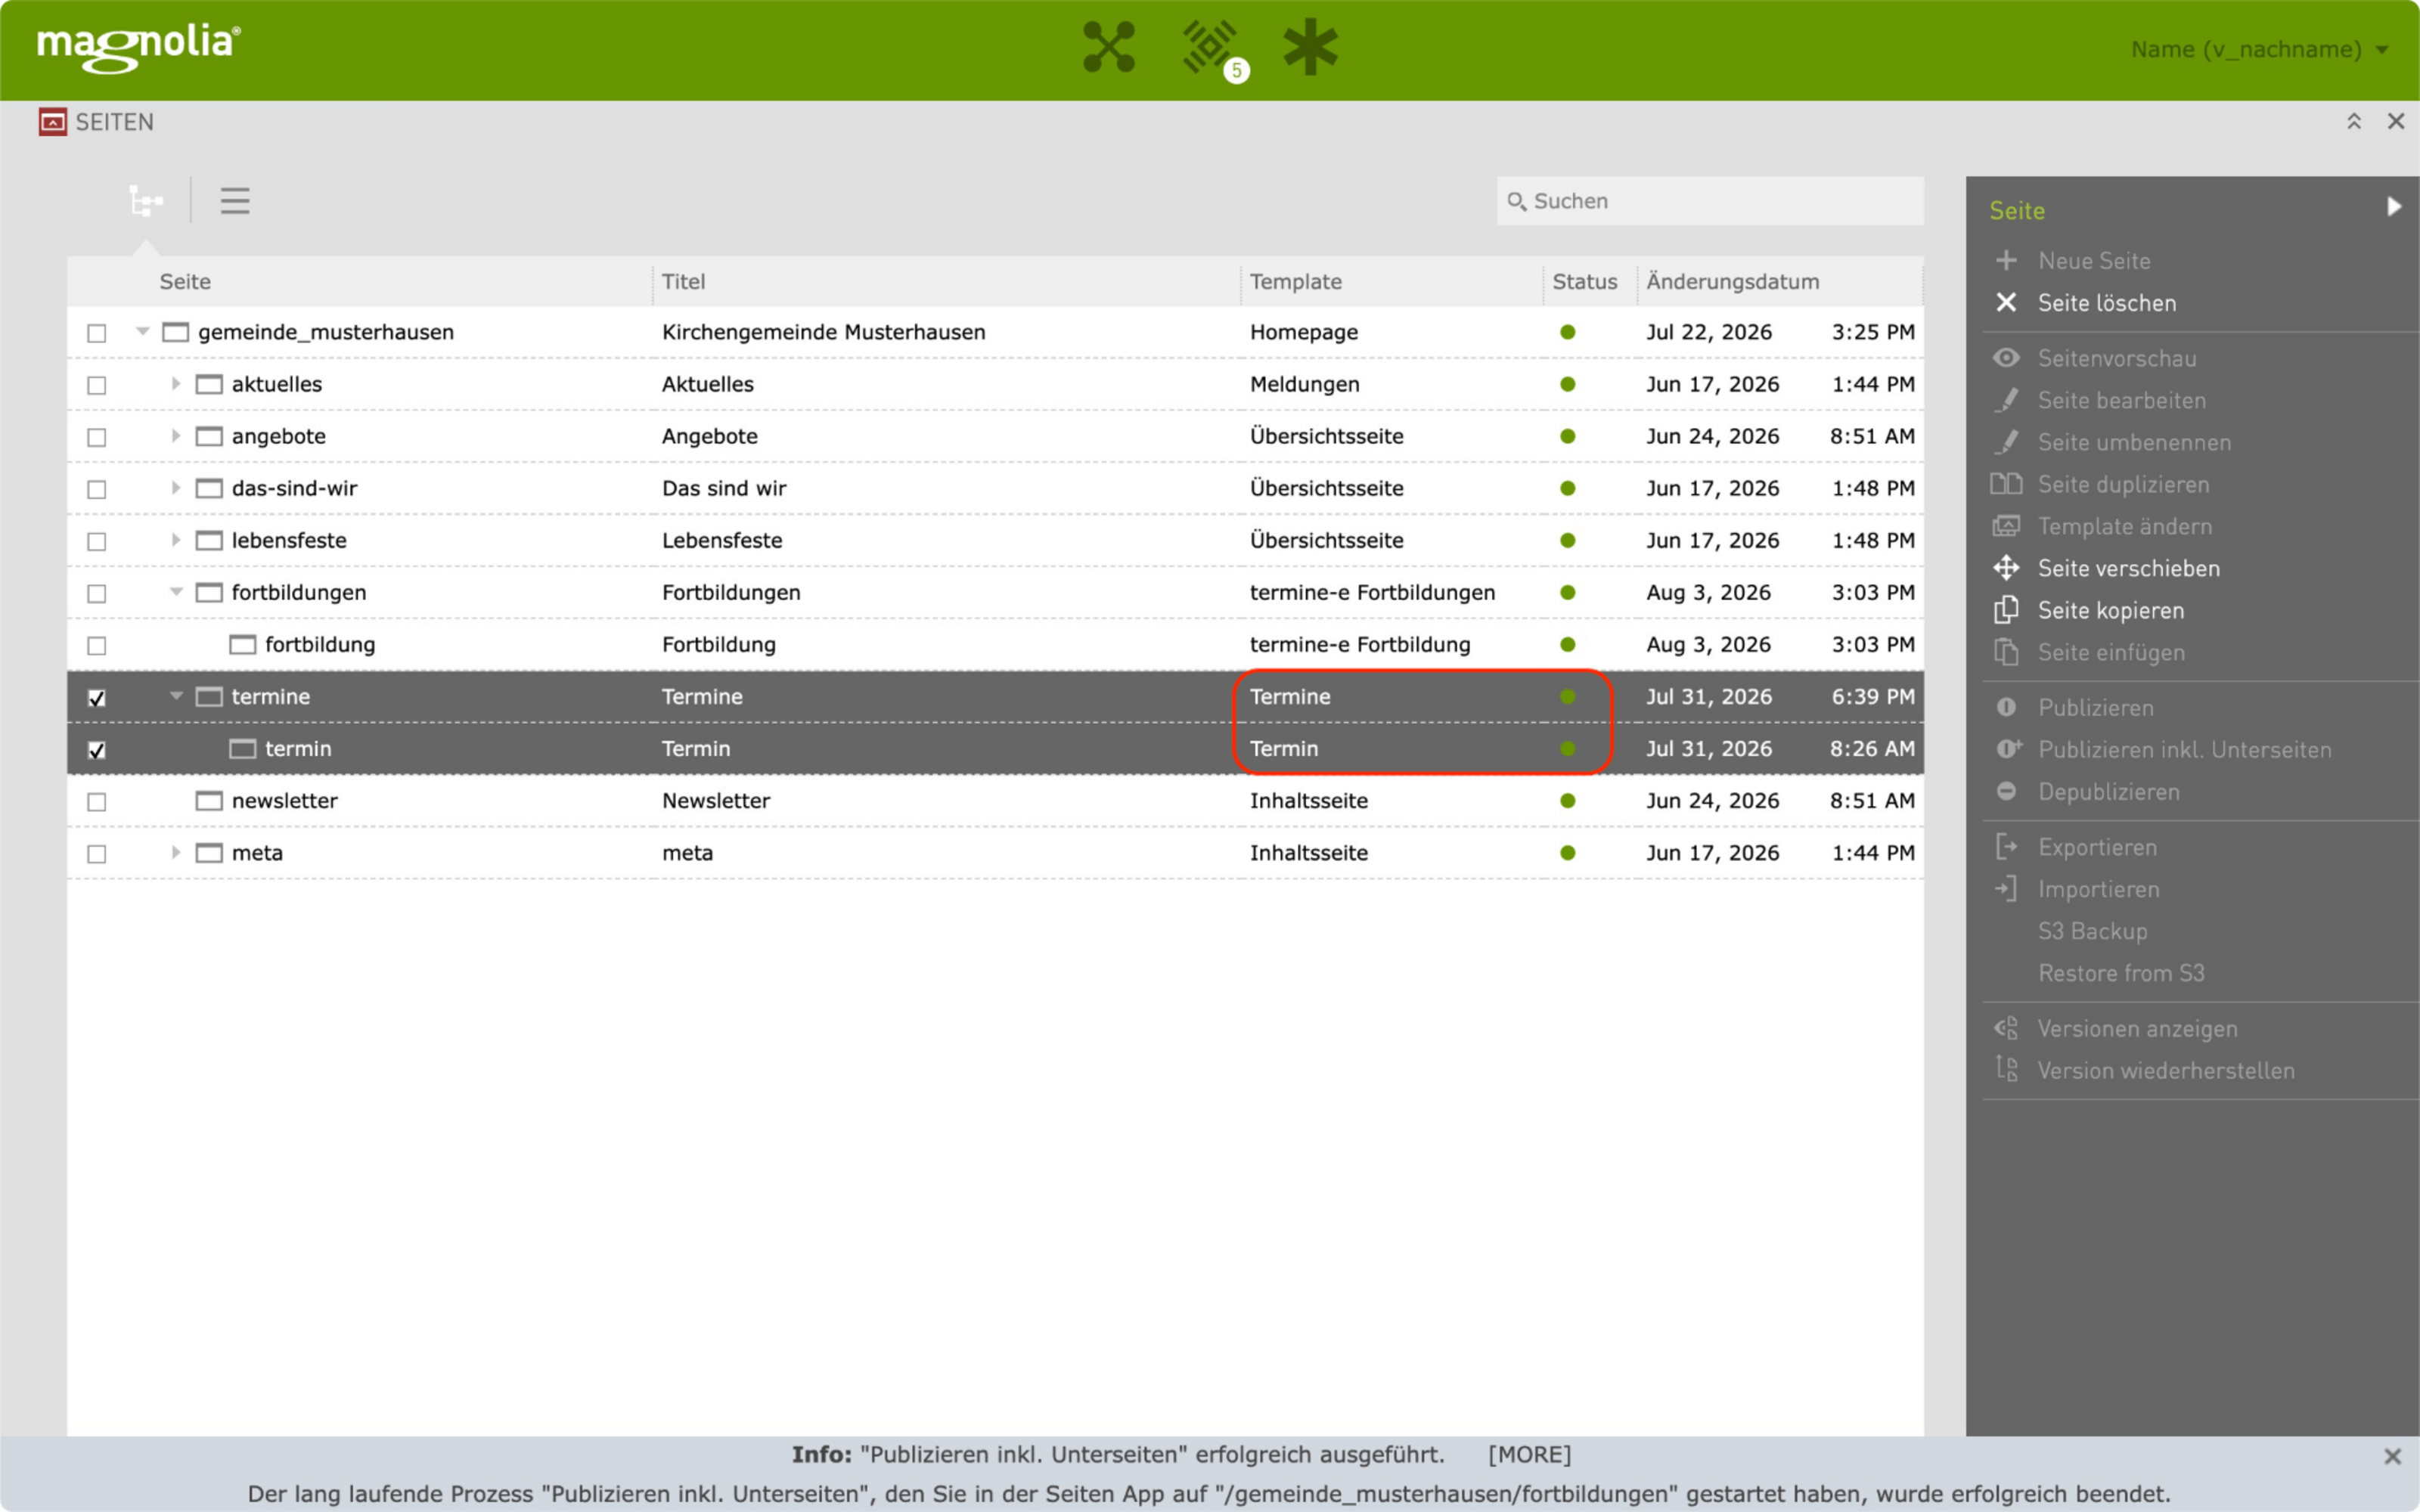Click the Versionen anzeigen icon
Viewport: 2420px width, 1512px height.
2006,1029
